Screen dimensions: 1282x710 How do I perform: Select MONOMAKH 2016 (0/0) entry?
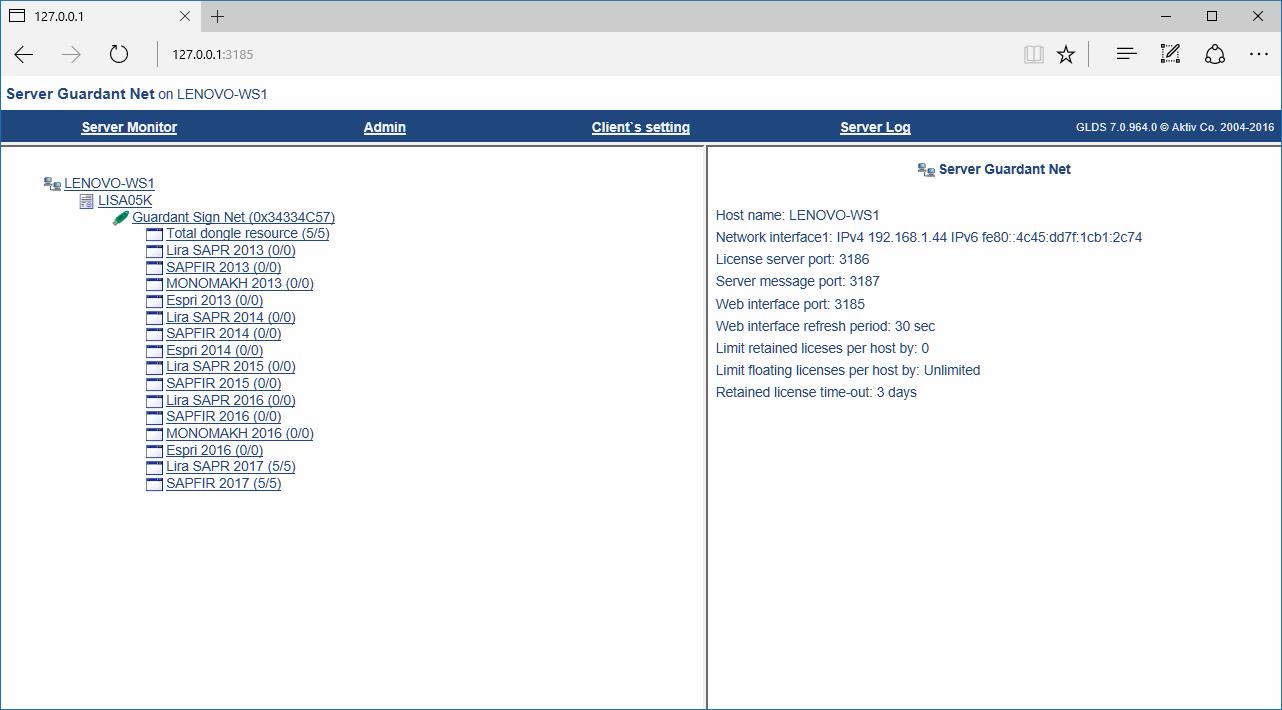pyautogui.click(x=239, y=434)
